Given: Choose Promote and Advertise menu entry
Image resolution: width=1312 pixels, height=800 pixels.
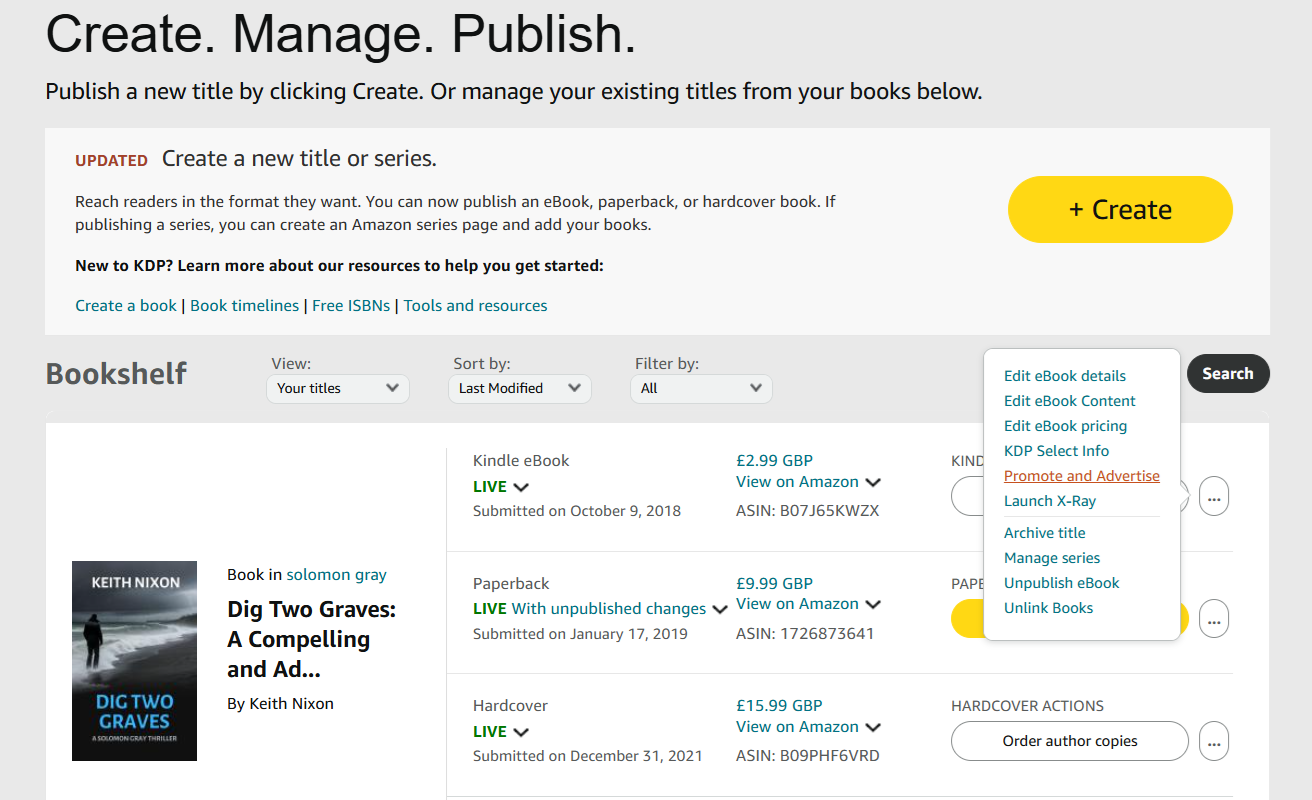Looking at the screenshot, I should (x=1081, y=476).
